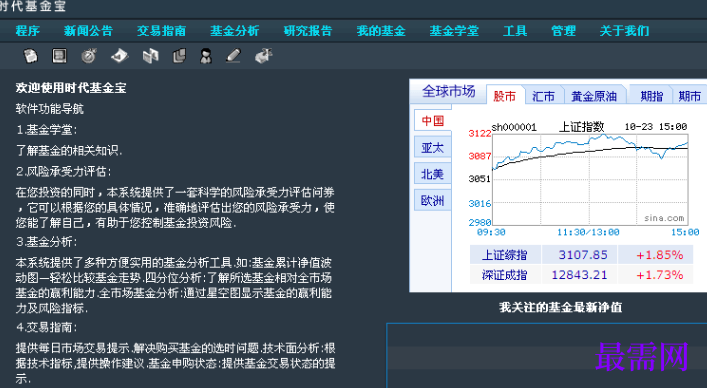Open the 我的基金 menu
The image size is (707, 388).
pyautogui.click(x=381, y=31)
